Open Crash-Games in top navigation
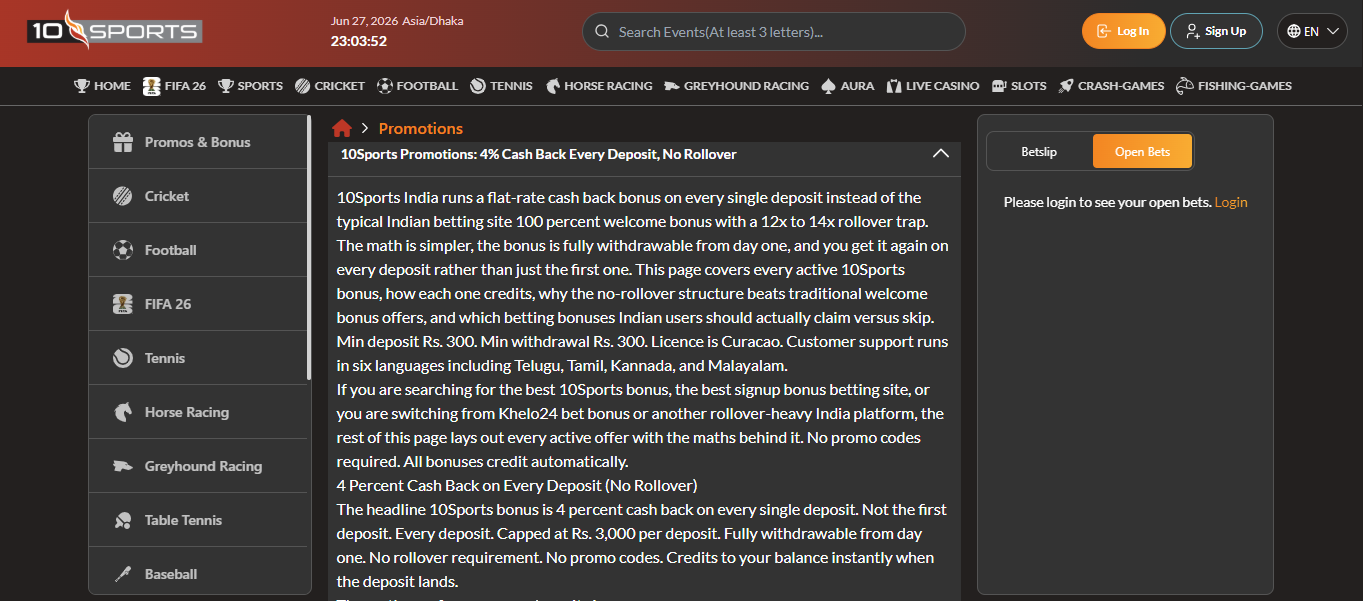 [x=1111, y=86]
